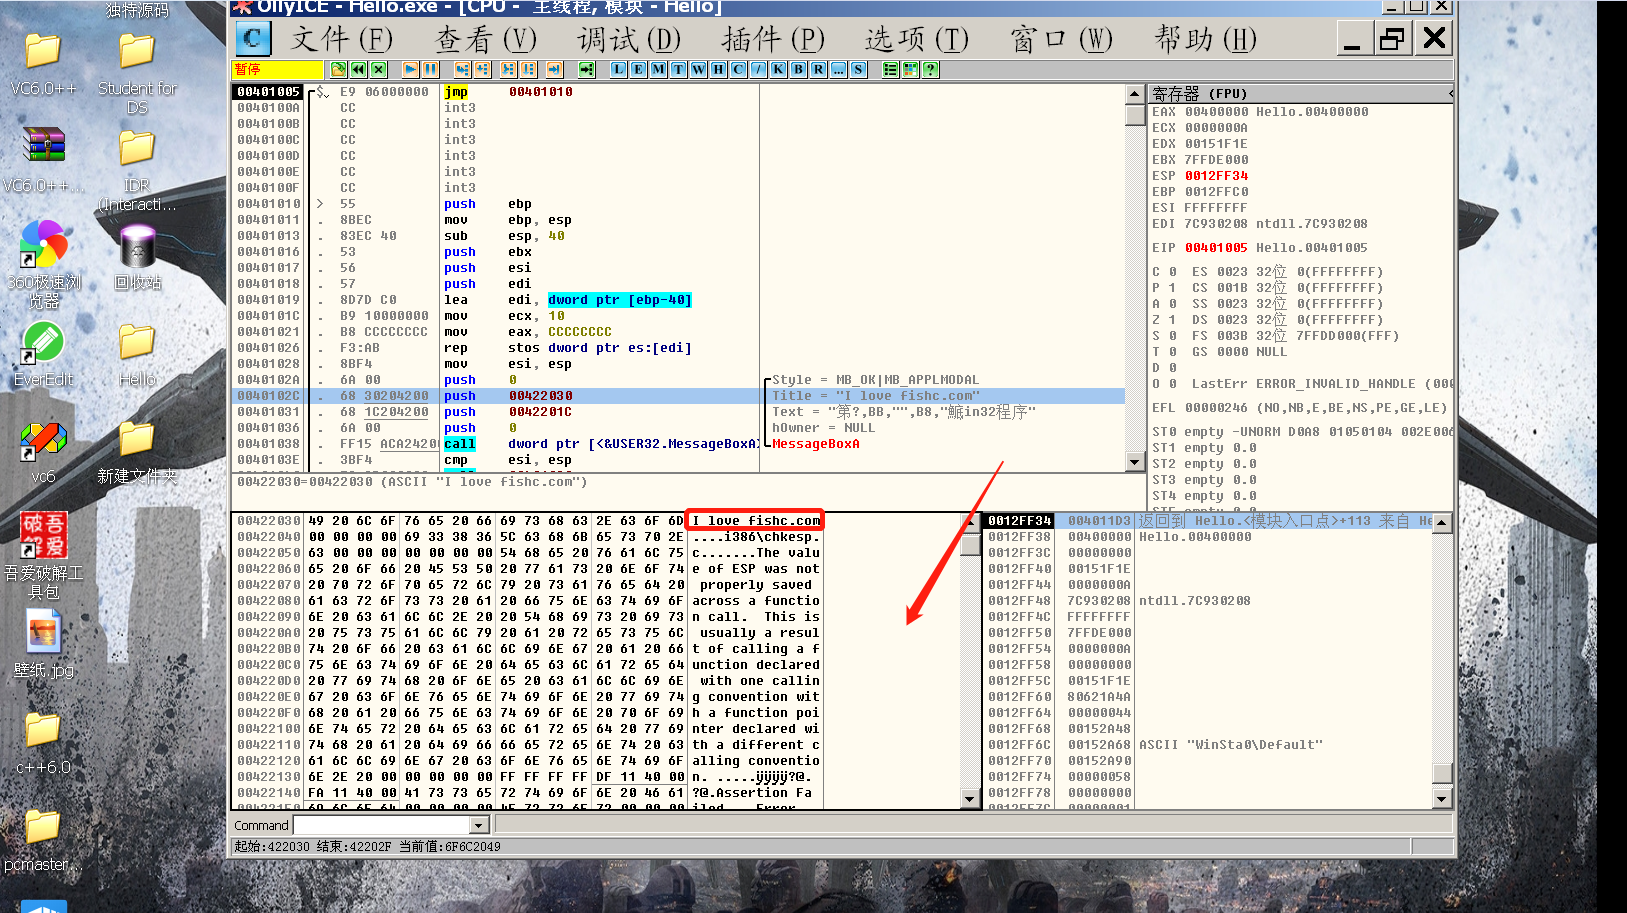Open Executable modules with the E button

coord(639,69)
